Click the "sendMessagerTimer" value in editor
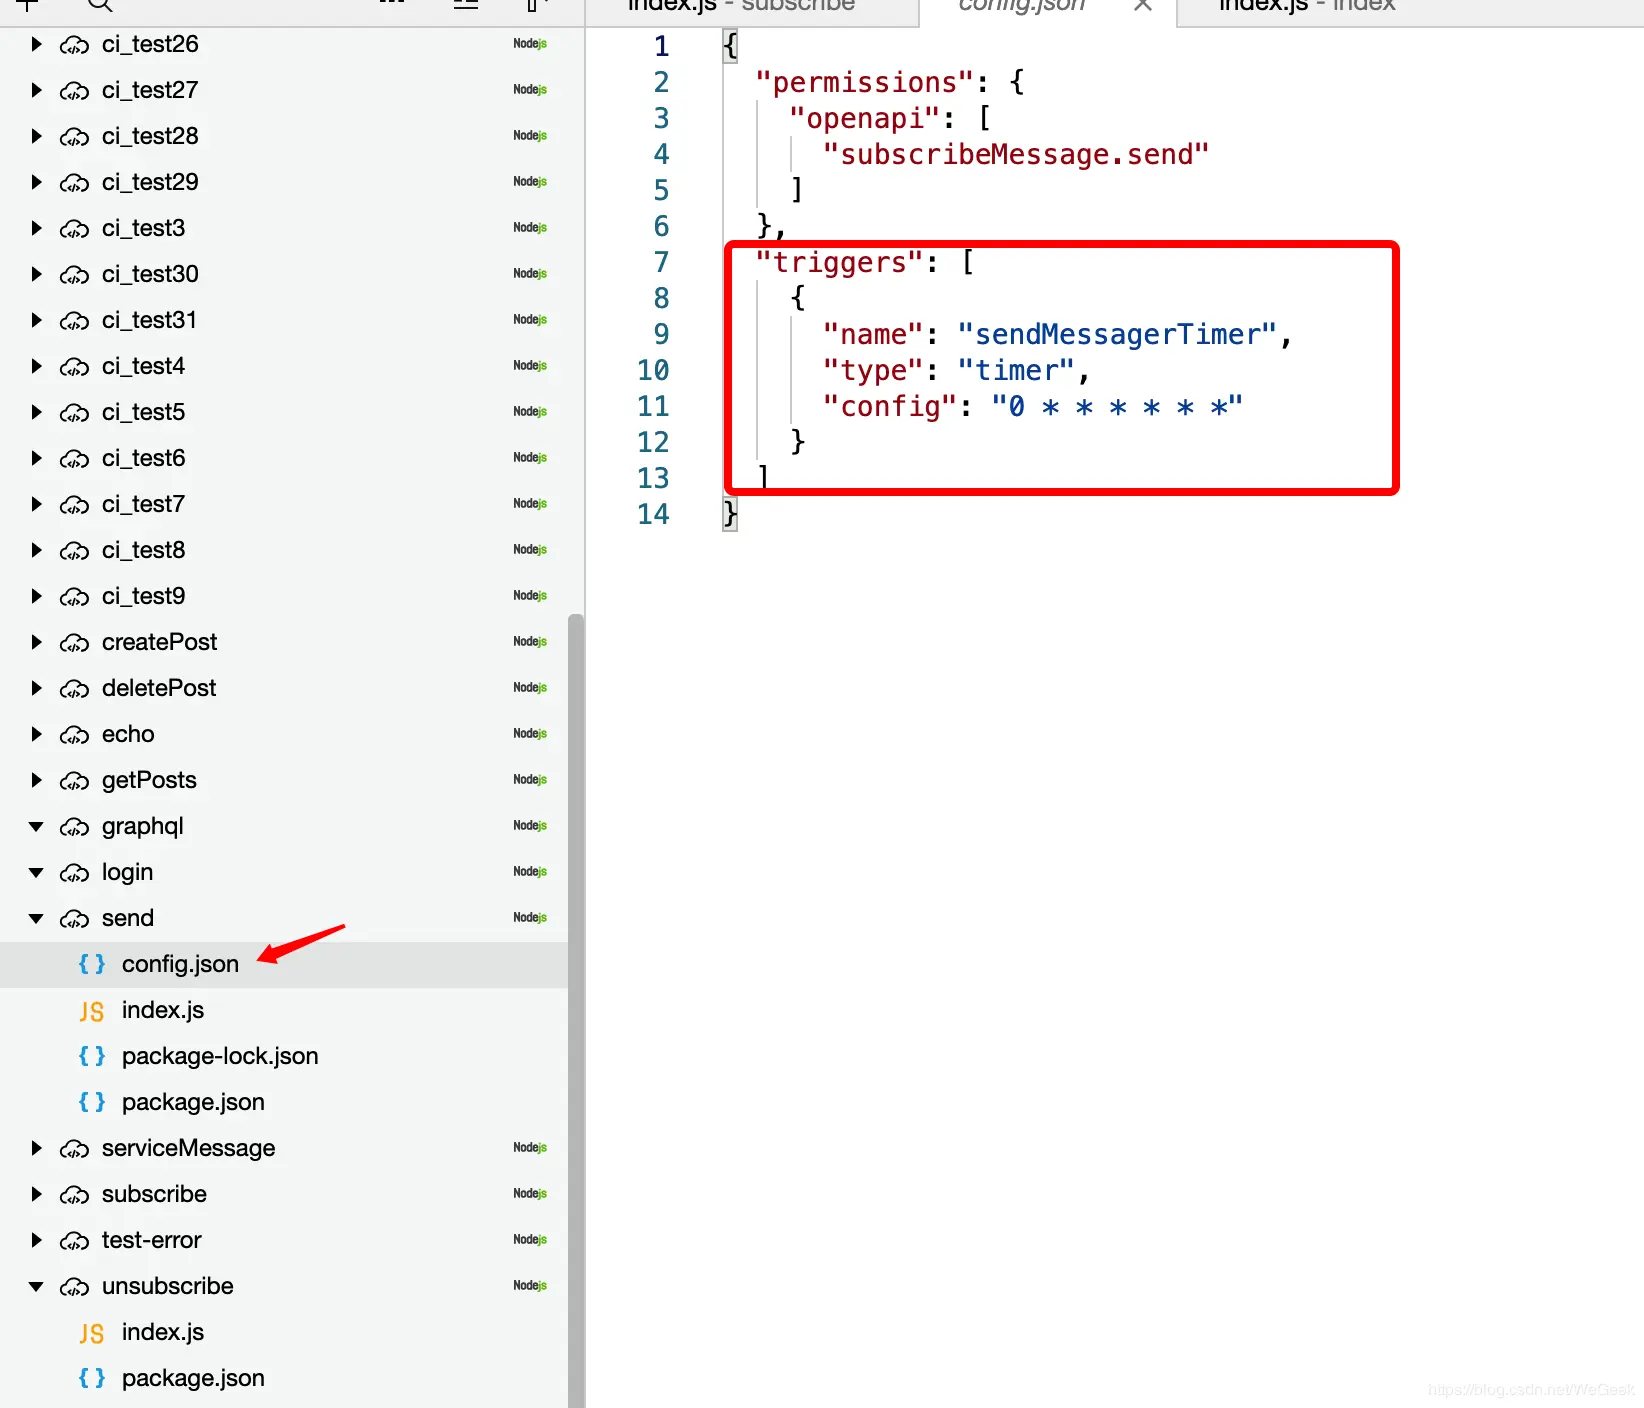This screenshot has height=1408, width=1644. 1117,335
